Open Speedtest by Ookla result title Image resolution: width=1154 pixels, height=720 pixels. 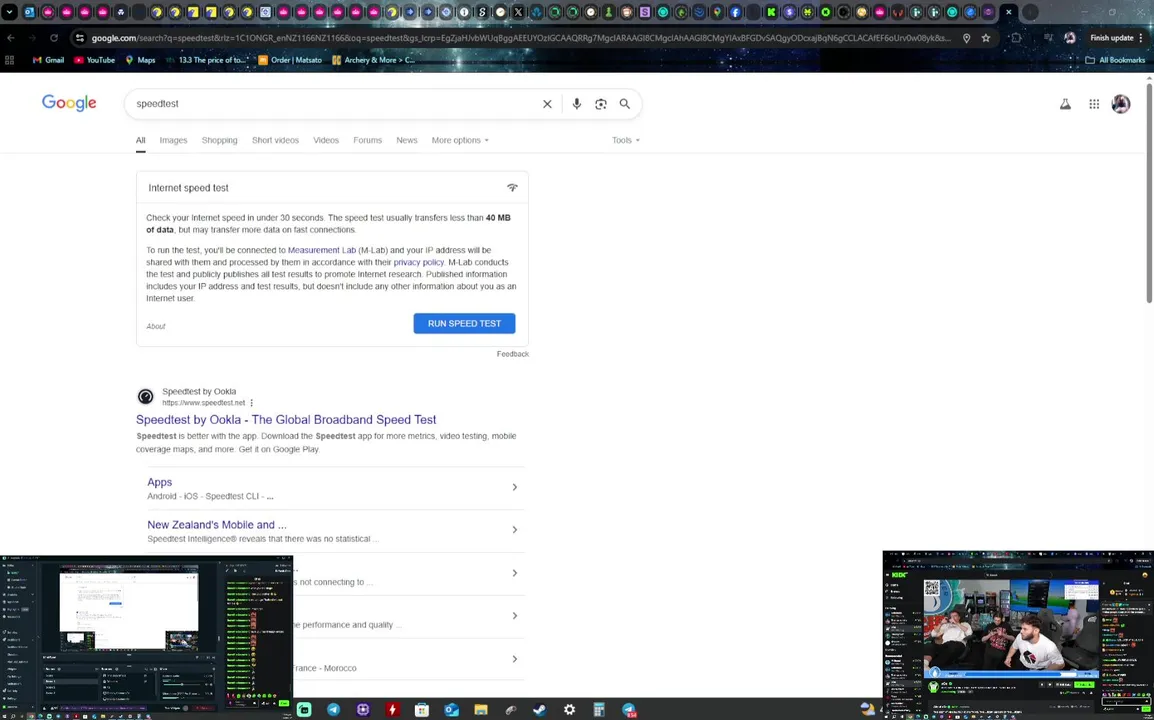click(x=286, y=420)
